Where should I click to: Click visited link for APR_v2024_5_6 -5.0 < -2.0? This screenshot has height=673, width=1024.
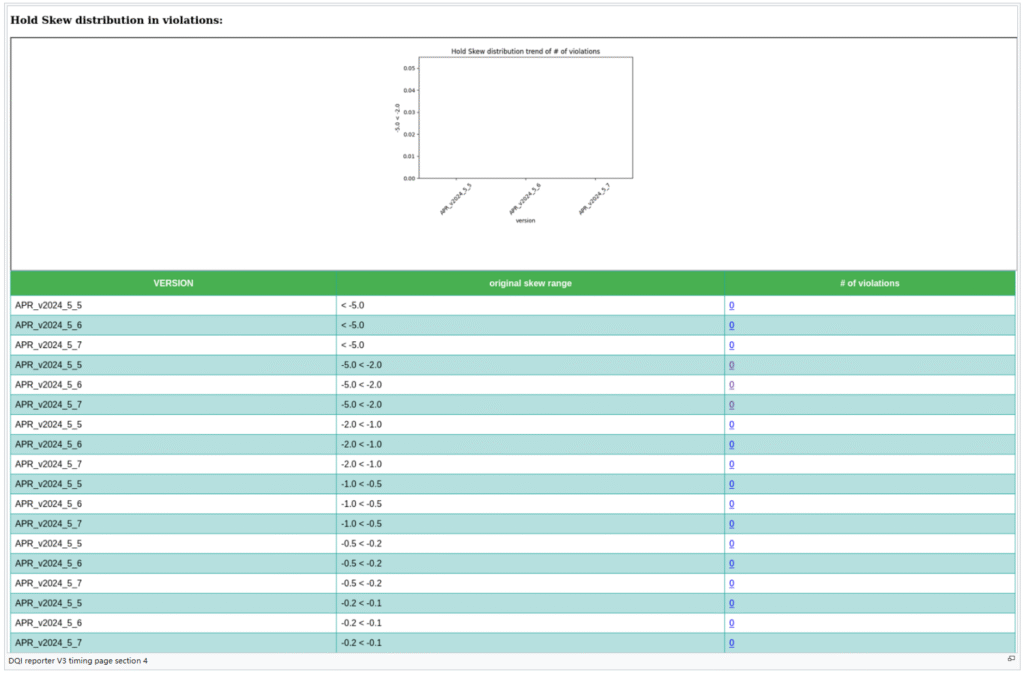tap(731, 385)
